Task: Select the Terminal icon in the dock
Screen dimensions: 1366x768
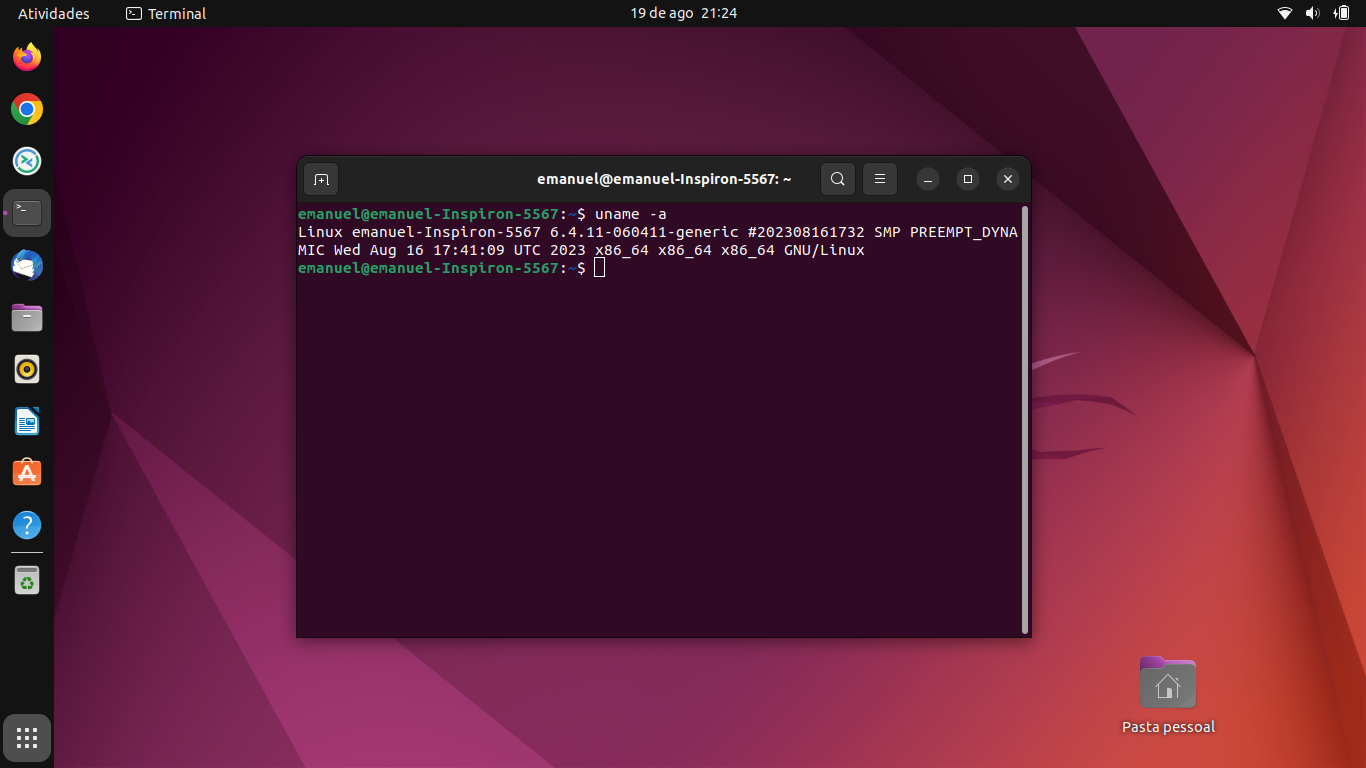Action: 27,213
